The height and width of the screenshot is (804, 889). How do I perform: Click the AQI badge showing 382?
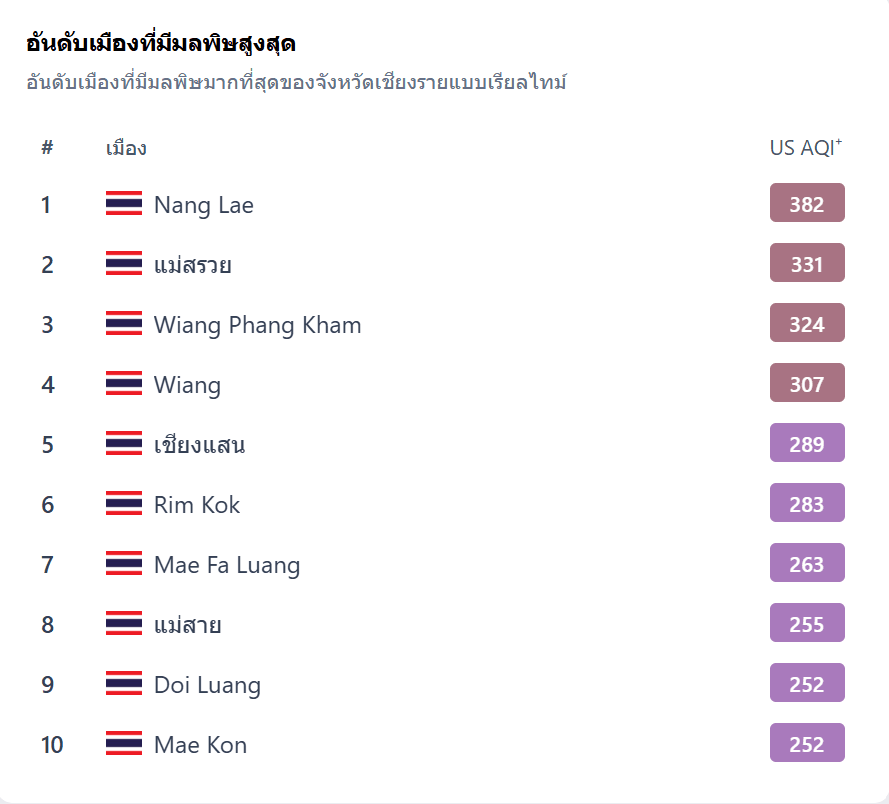tap(806, 203)
